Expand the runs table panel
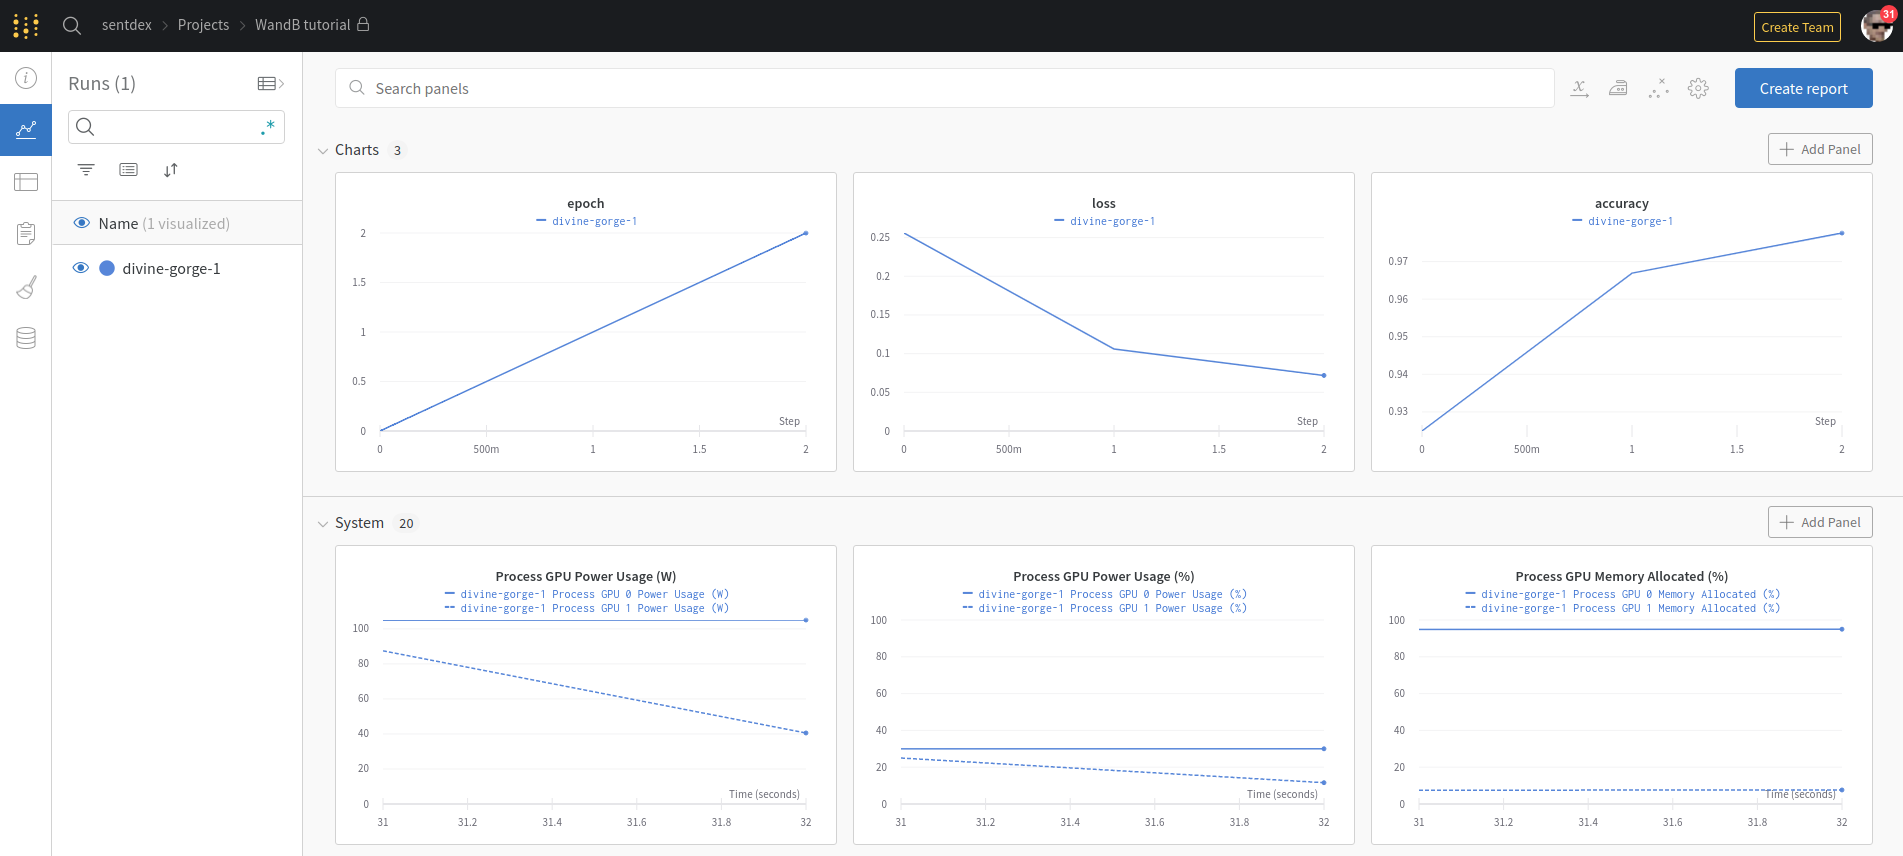This screenshot has height=856, width=1903. tap(270, 84)
